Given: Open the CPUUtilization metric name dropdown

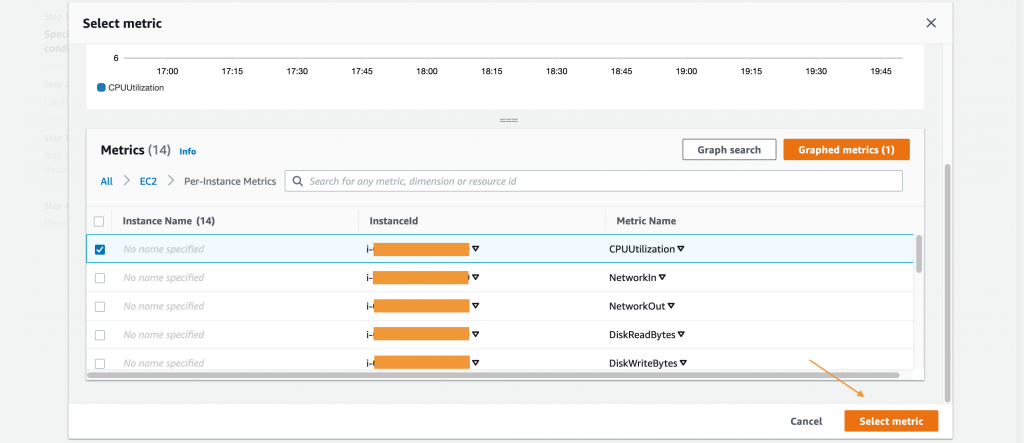Looking at the screenshot, I should [x=680, y=249].
